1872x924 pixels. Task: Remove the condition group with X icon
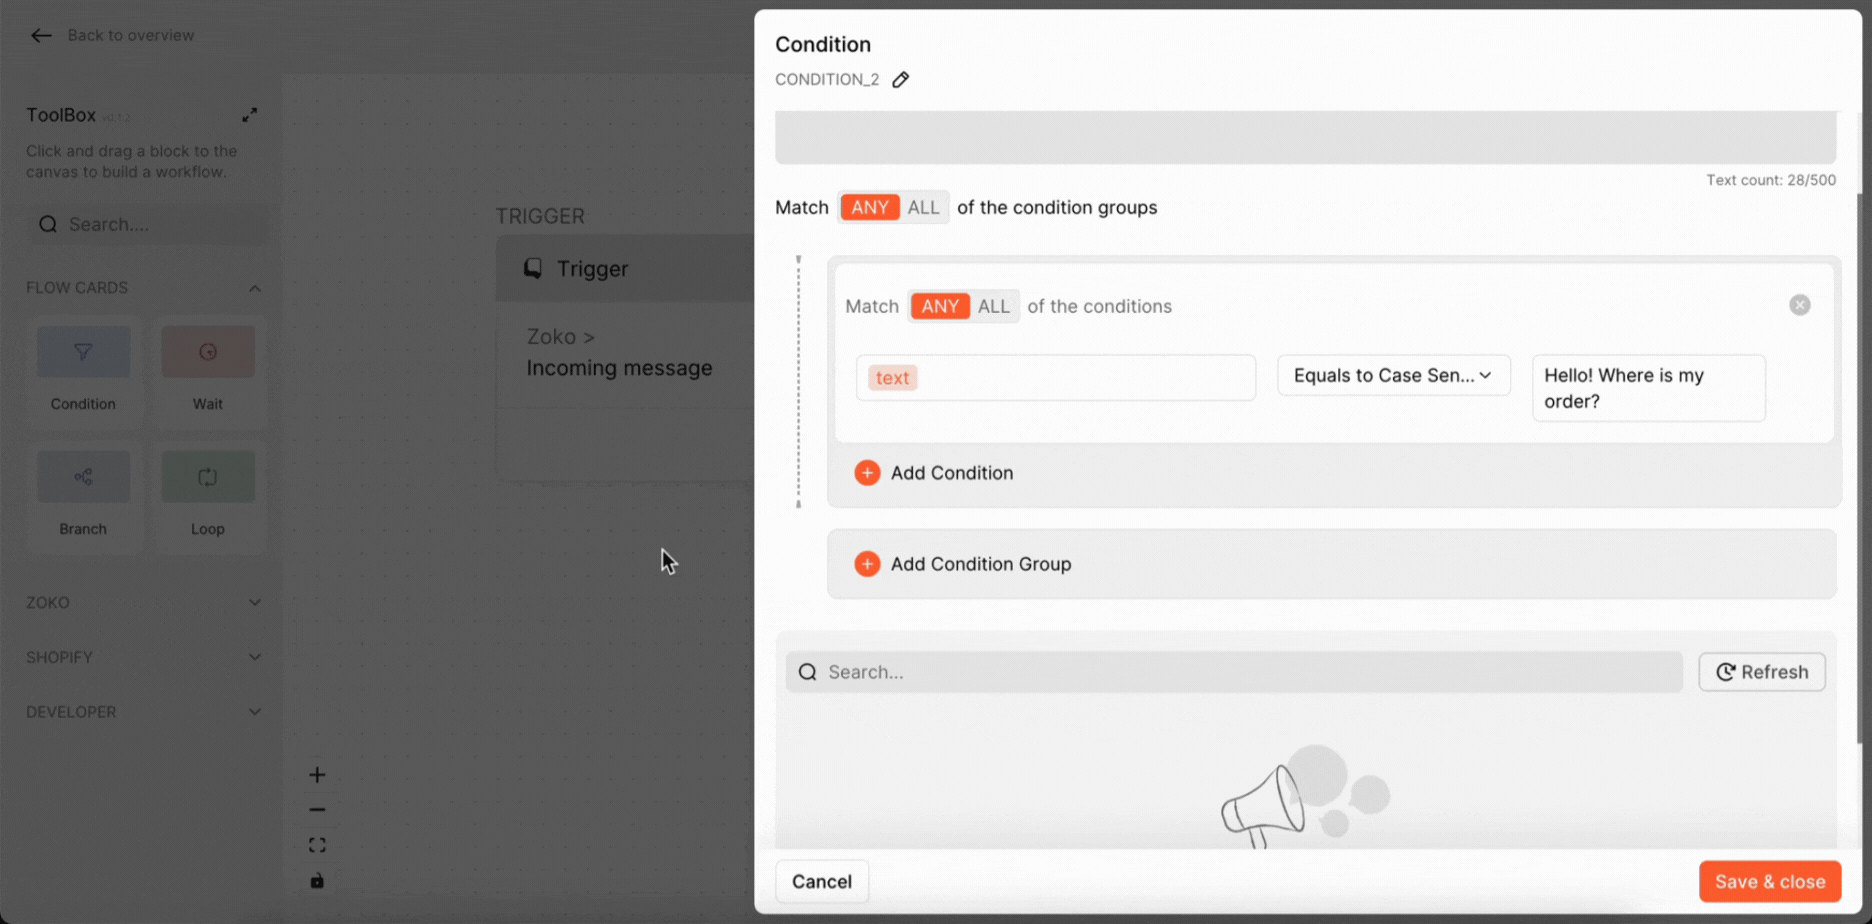click(1800, 305)
